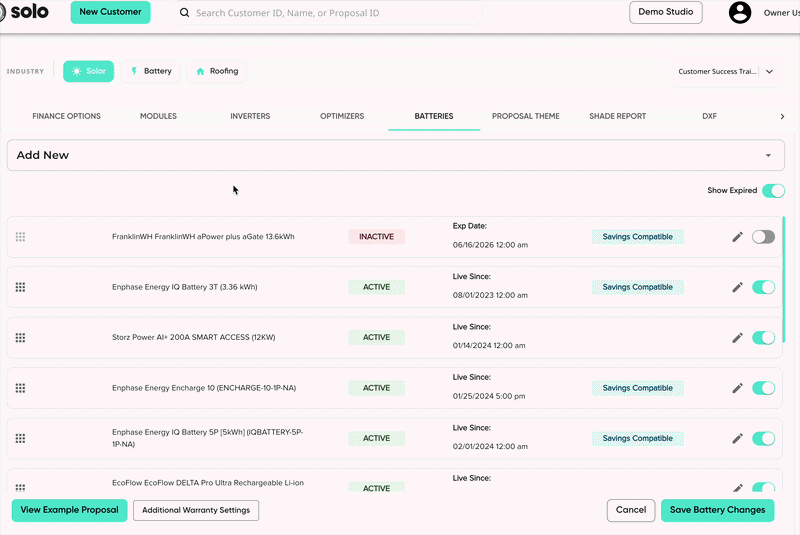Open the Finance Options tab
Viewport: 800px width, 535px height.
tap(66, 116)
